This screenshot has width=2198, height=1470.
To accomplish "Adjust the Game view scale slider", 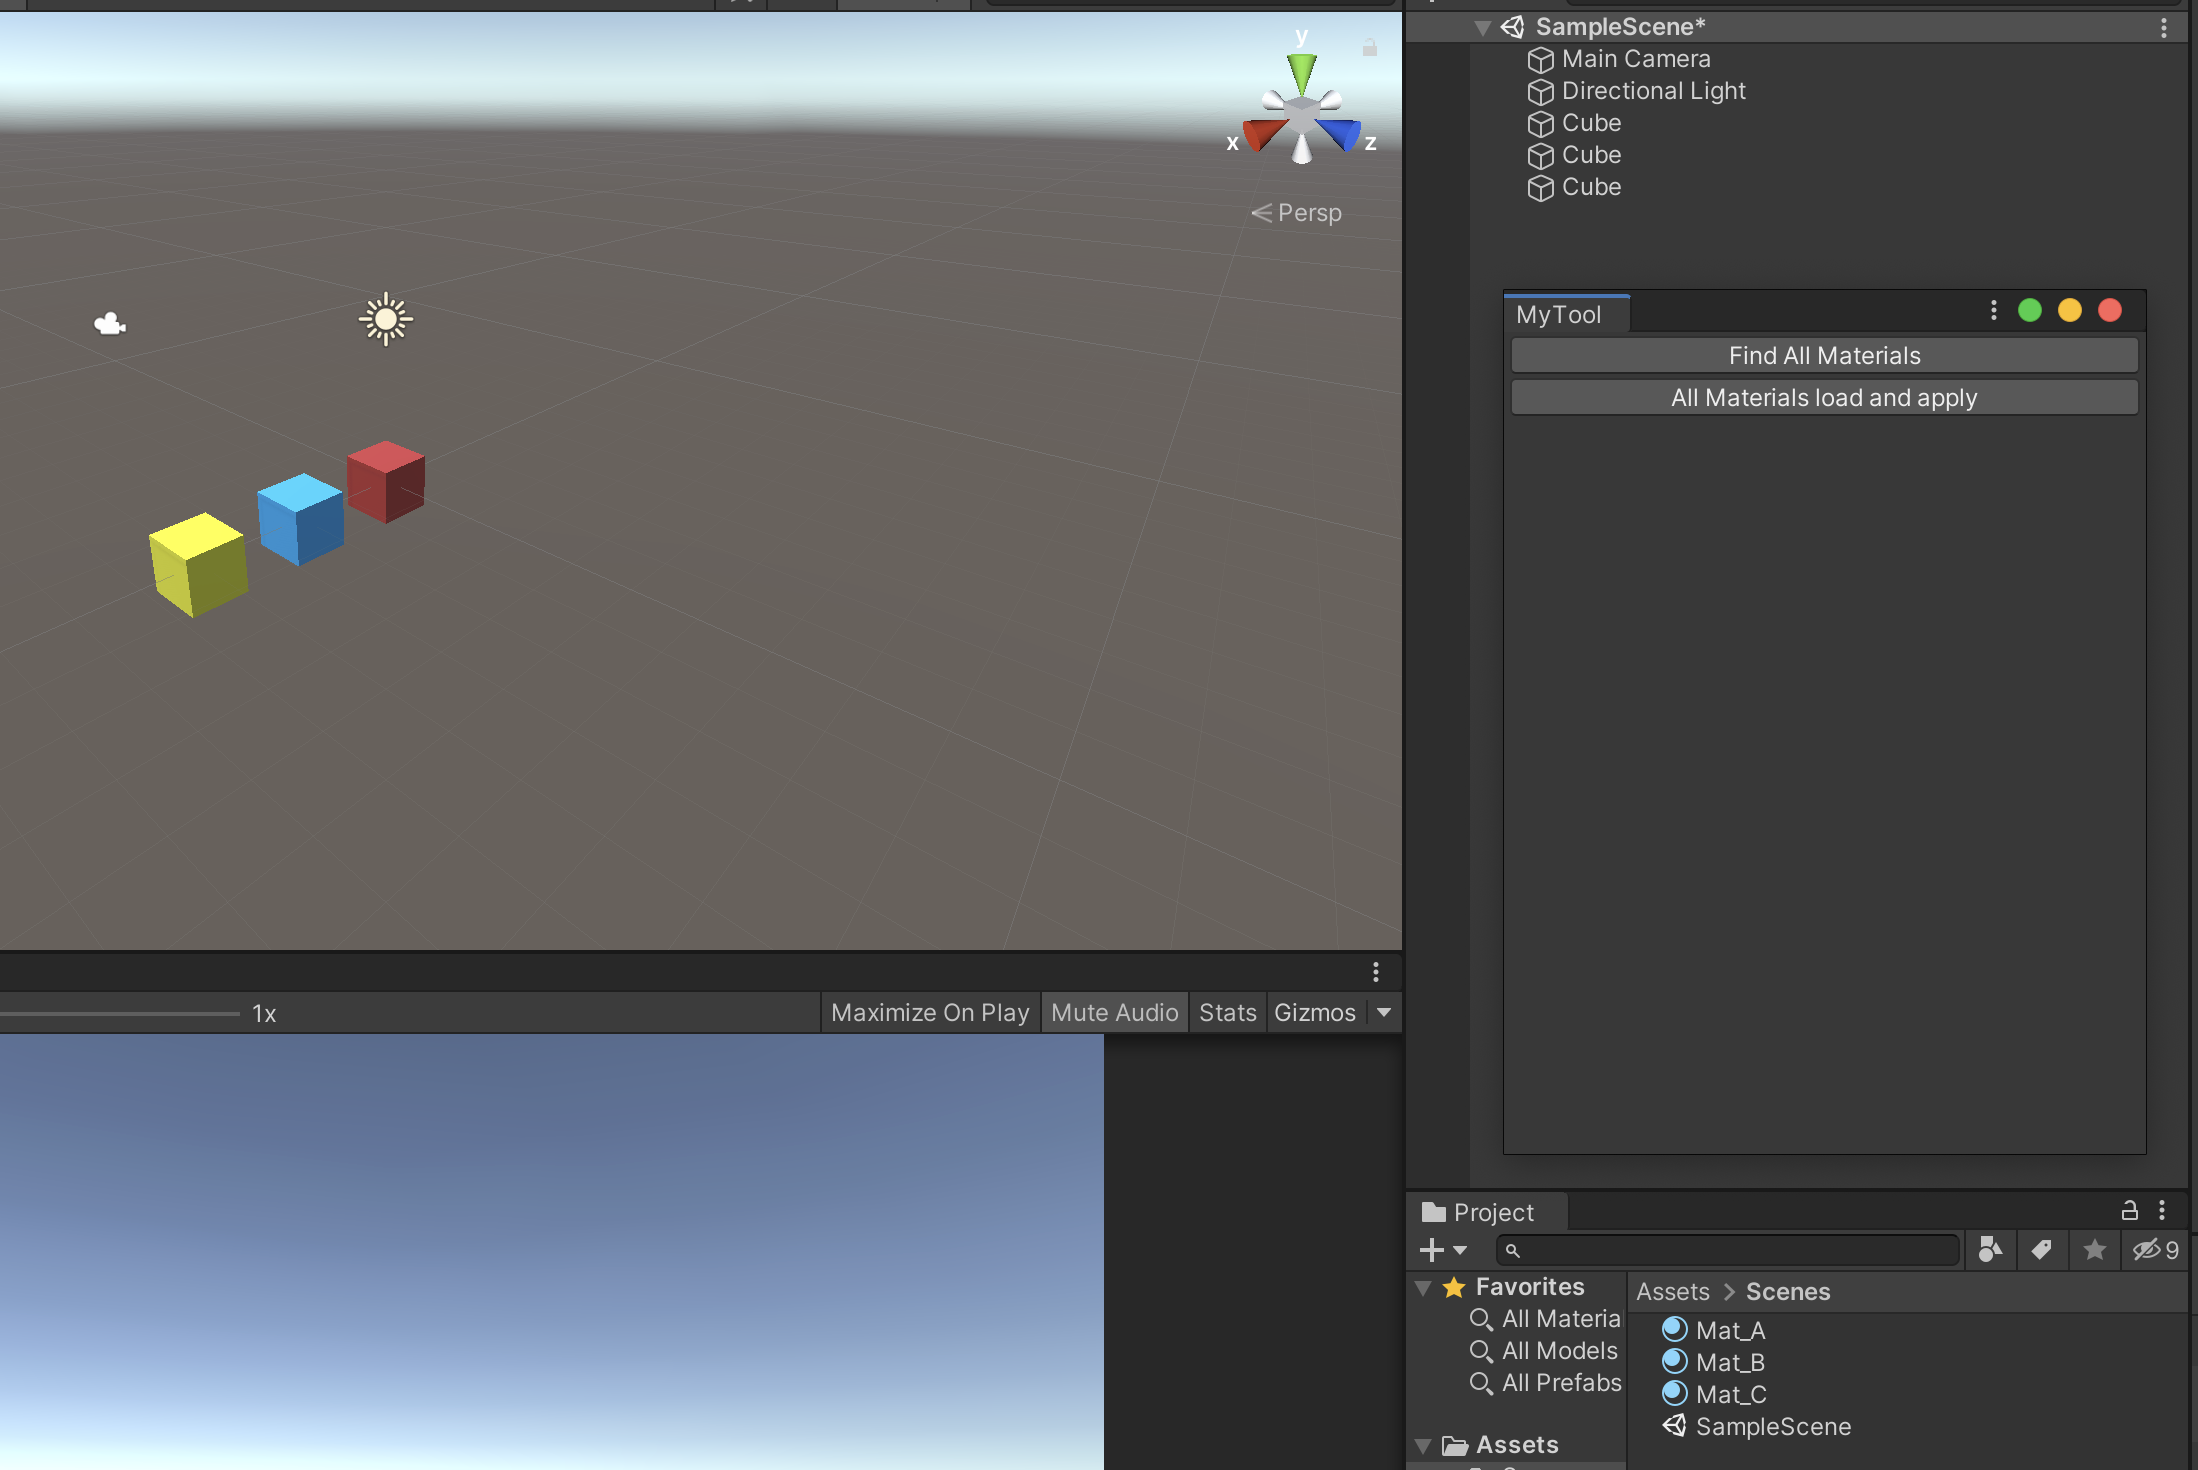I will [120, 1014].
